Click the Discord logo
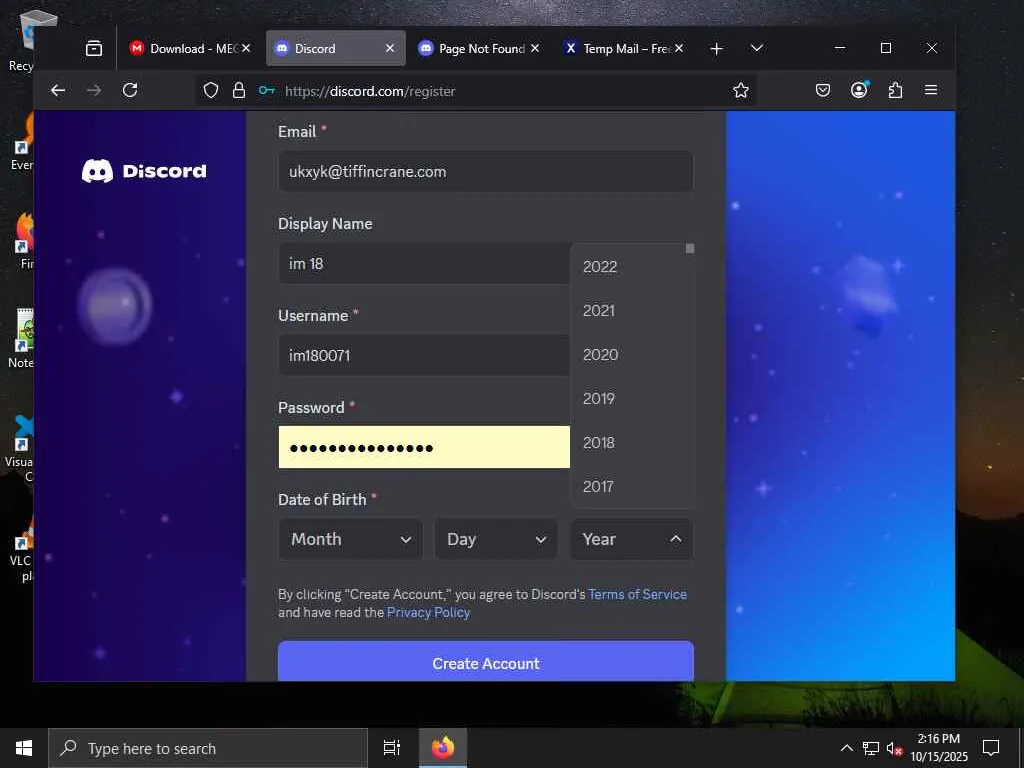The height and width of the screenshot is (768, 1024). point(144,171)
